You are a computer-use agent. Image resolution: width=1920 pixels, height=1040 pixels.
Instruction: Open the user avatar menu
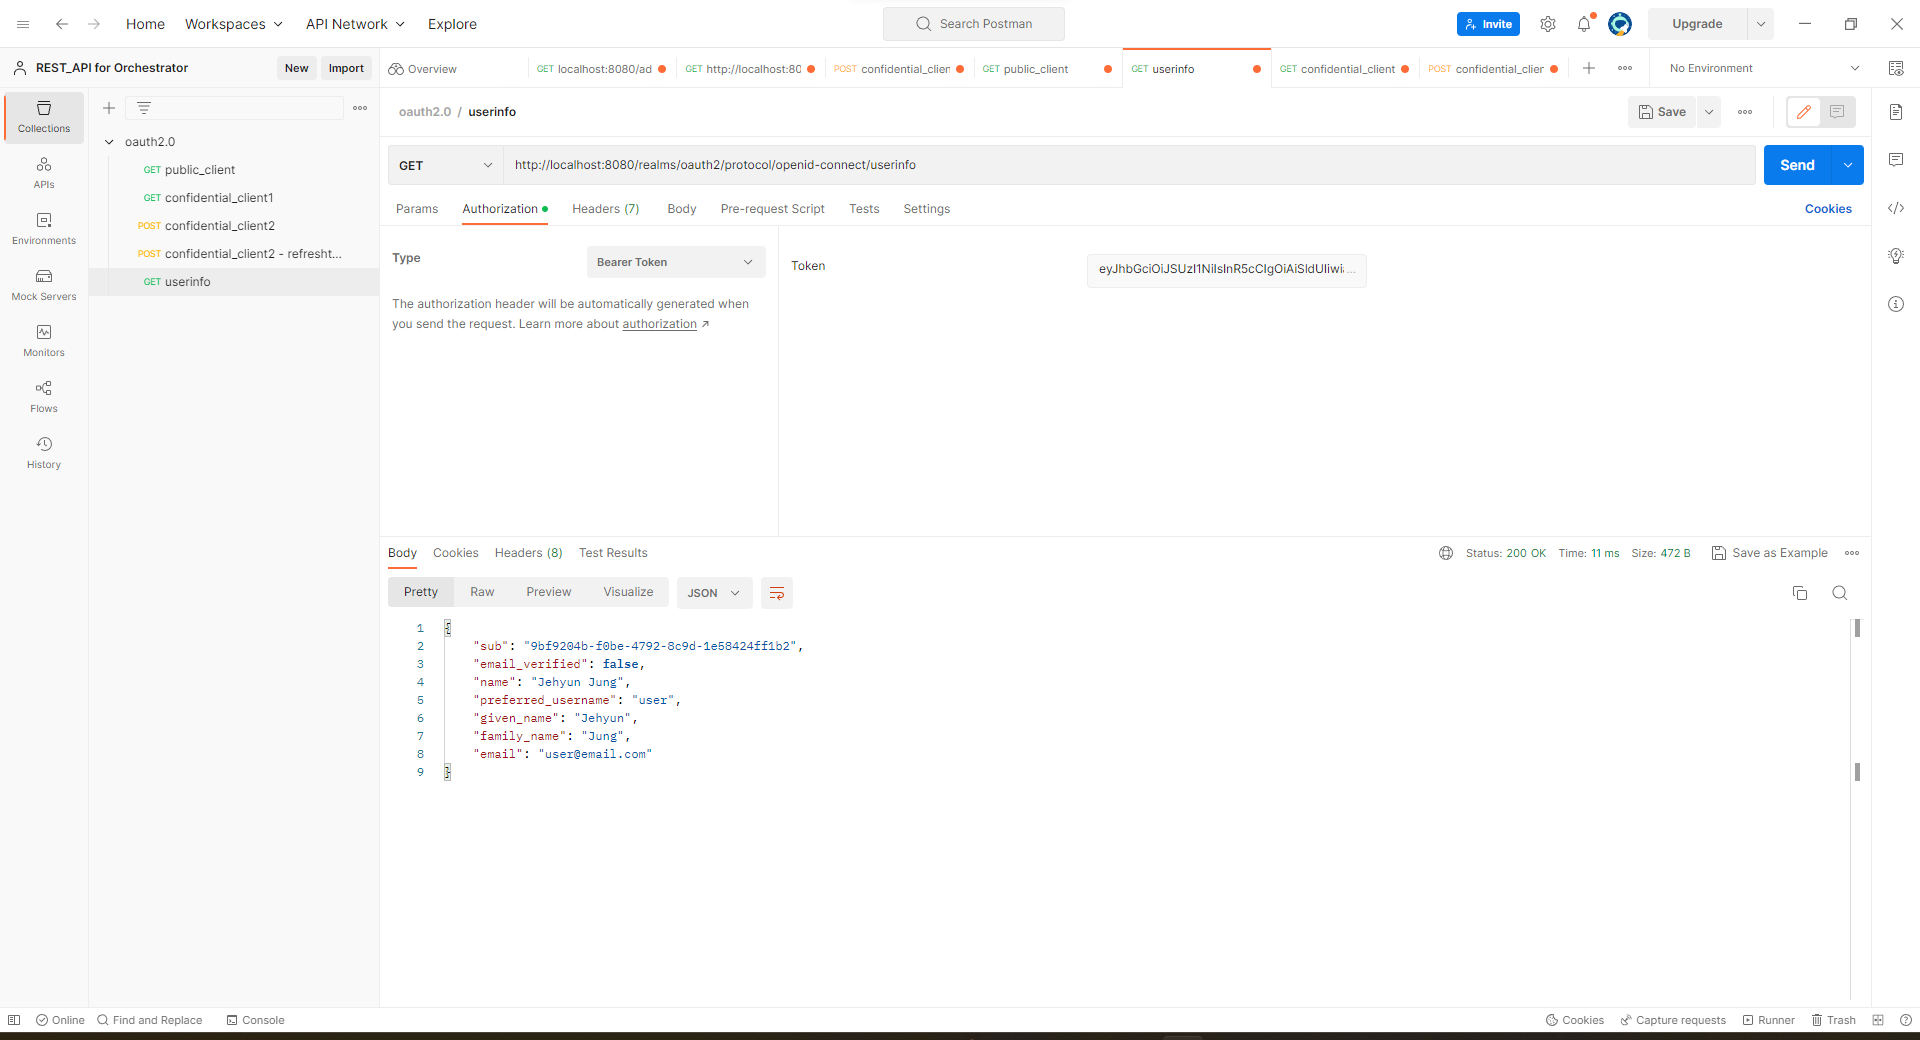click(1620, 24)
